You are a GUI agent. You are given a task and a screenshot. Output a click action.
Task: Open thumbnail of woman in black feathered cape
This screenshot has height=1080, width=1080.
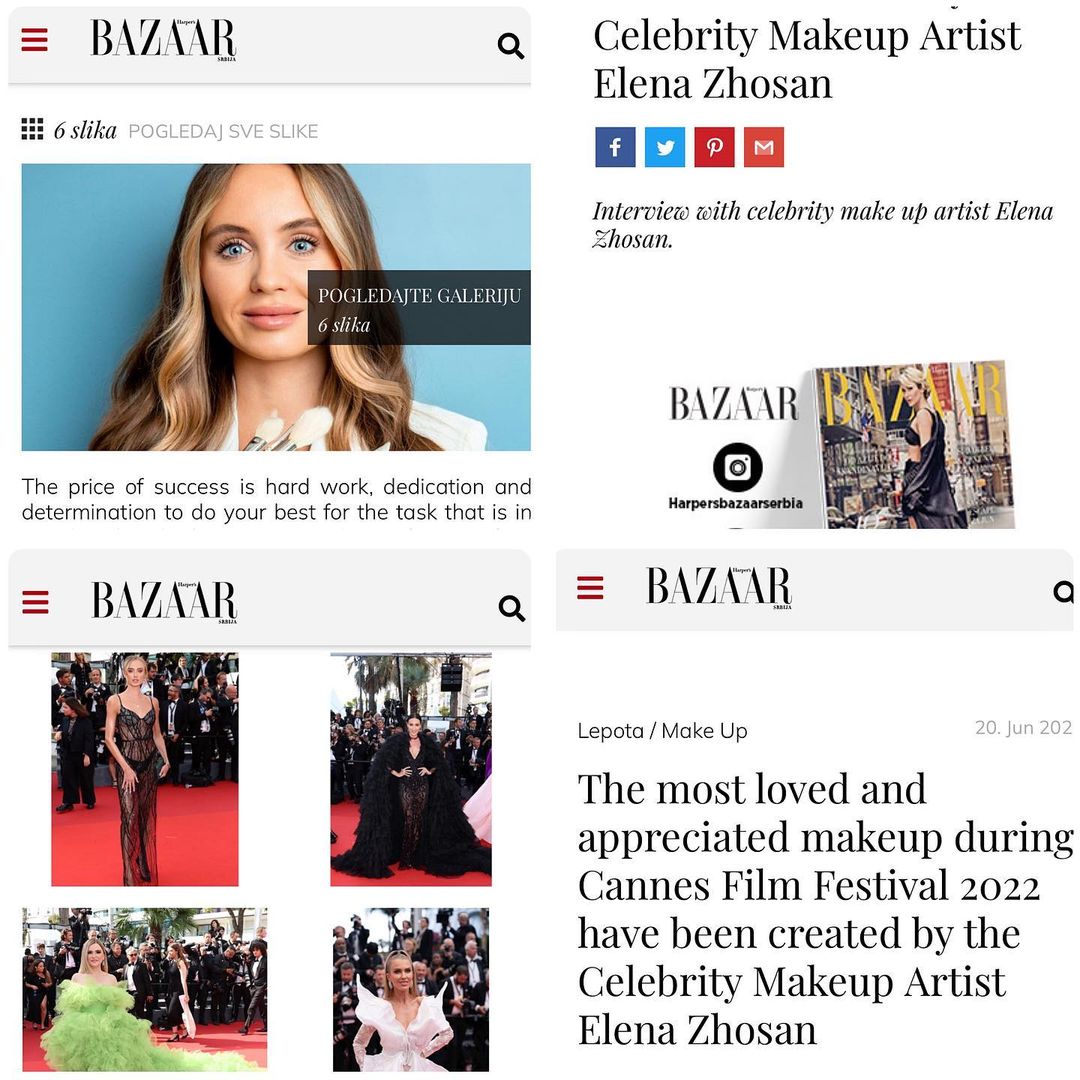point(411,769)
